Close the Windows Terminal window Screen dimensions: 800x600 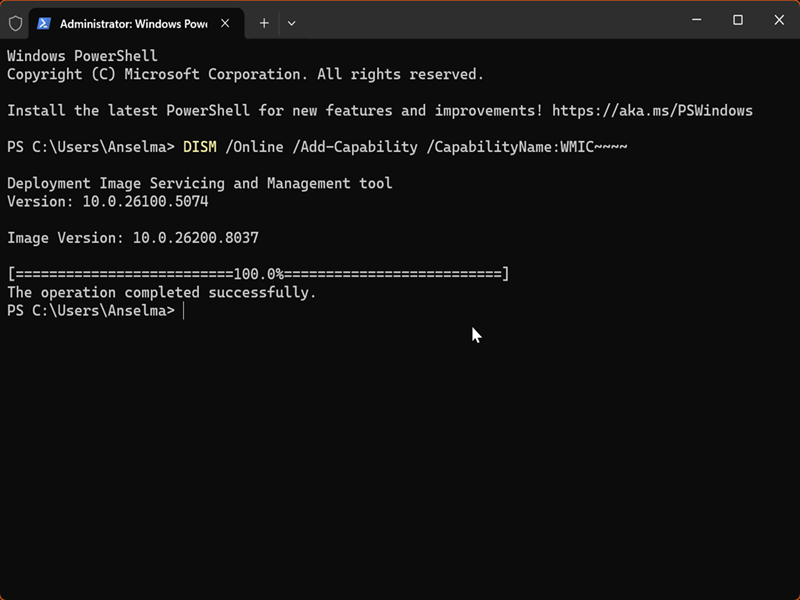coord(779,20)
